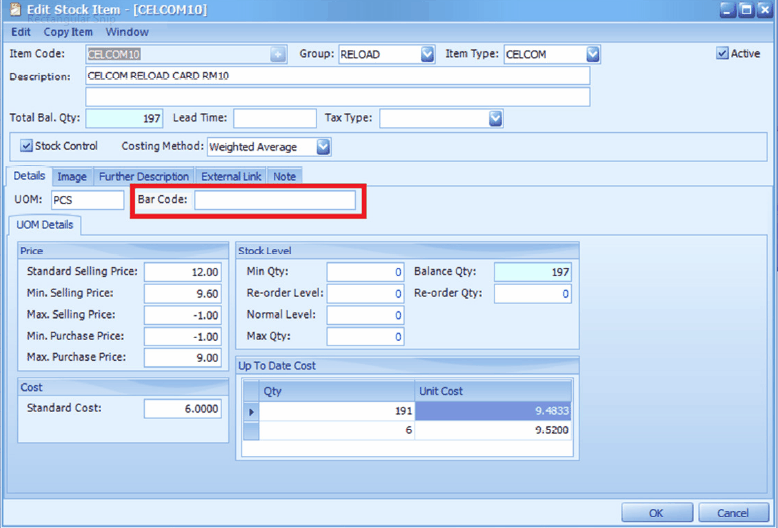
Task: Open the Edit menu
Action: click(x=21, y=32)
